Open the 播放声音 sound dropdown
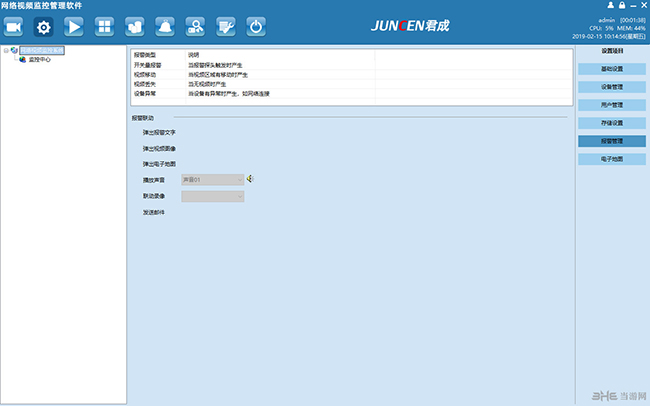 212,179
